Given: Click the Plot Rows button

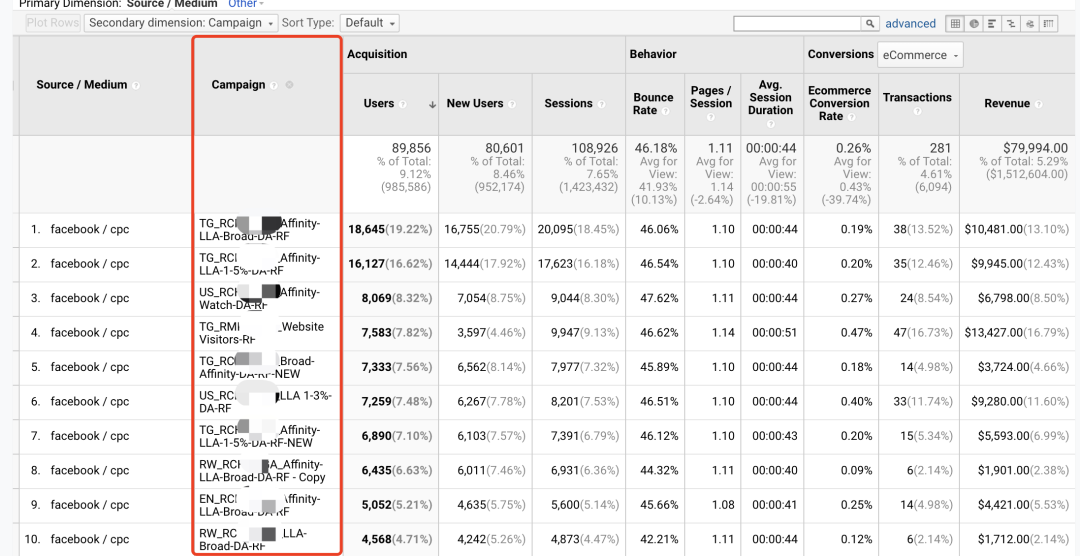Looking at the screenshot, I should point(53,23).
